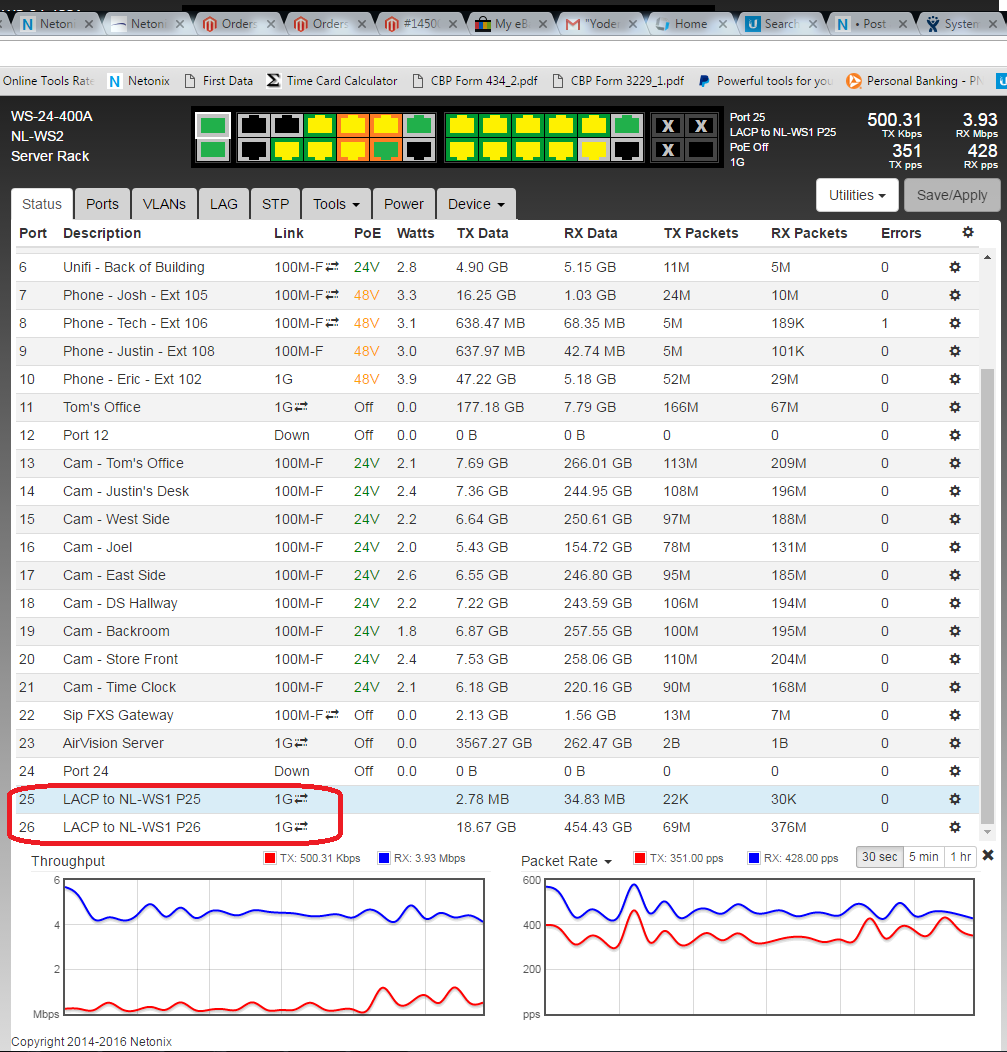Switch graph interval to 1 hr
The width and height of the screenshot is (1007, 1052).
960,857
